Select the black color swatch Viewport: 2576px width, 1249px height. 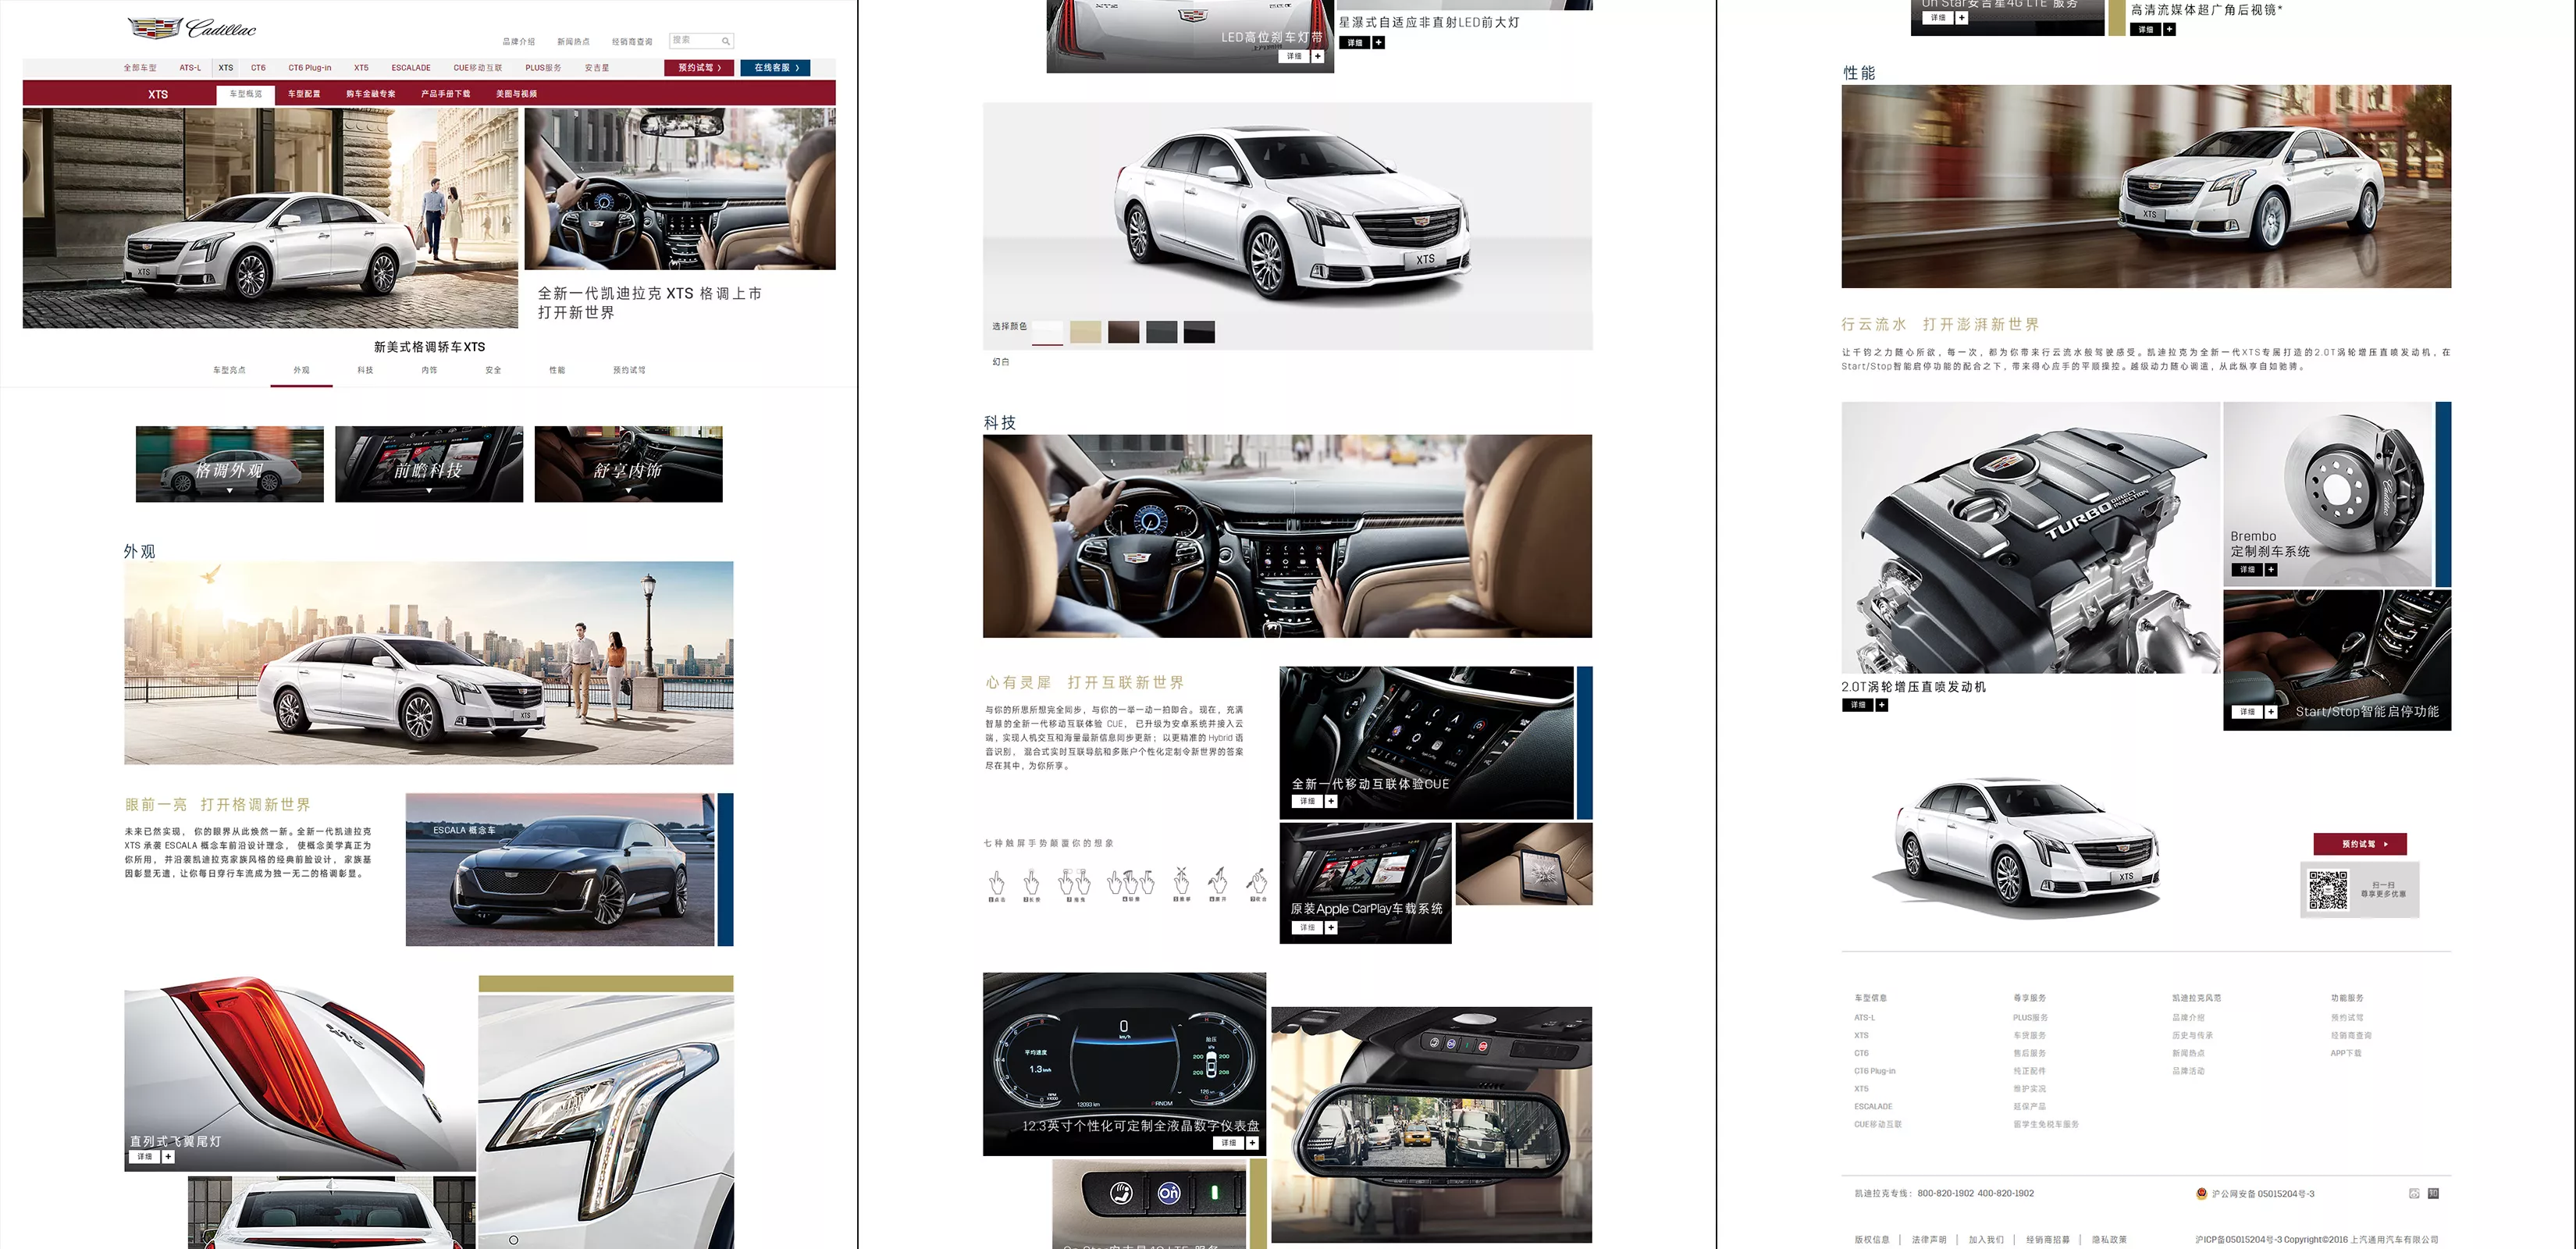(x=1199, y=332)
